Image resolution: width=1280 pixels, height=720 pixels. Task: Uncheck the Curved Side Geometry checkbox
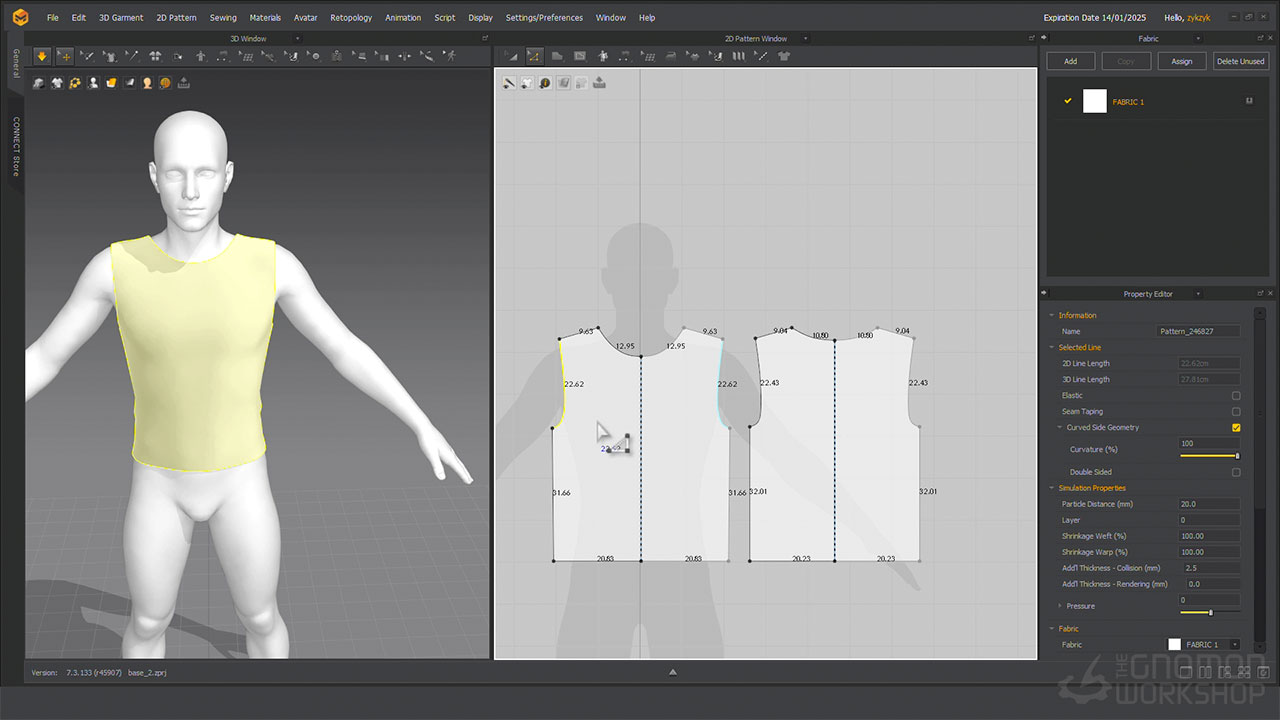(x=1236, y=428)
